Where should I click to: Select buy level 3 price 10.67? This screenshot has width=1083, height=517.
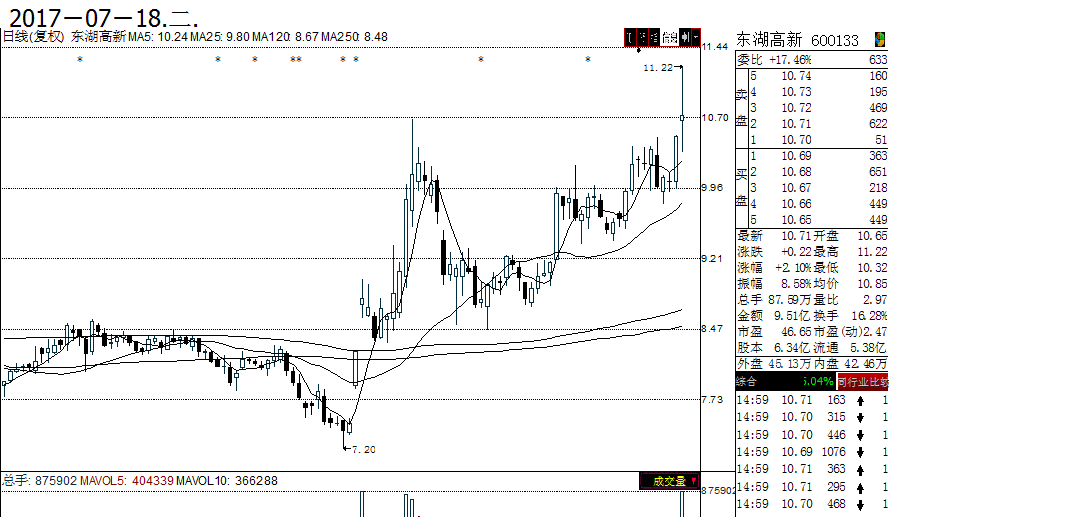(x=796, y=188)
